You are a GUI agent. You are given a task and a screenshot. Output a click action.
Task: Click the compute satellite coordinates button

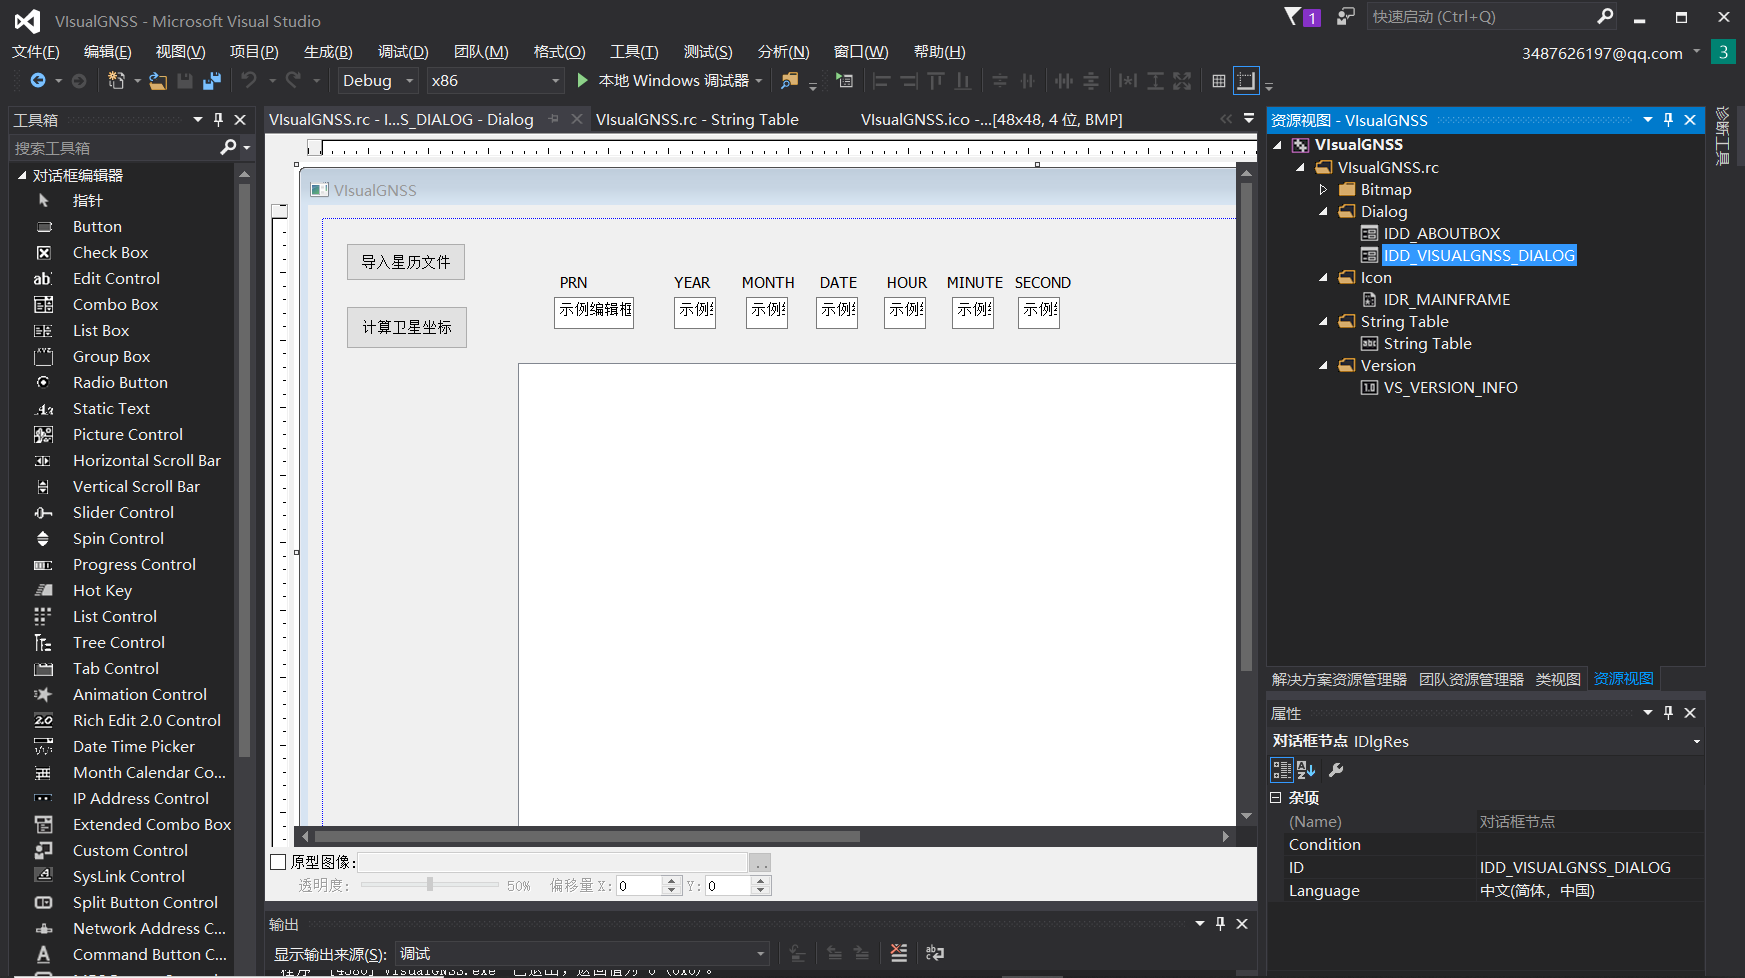[x=407, y=327]
